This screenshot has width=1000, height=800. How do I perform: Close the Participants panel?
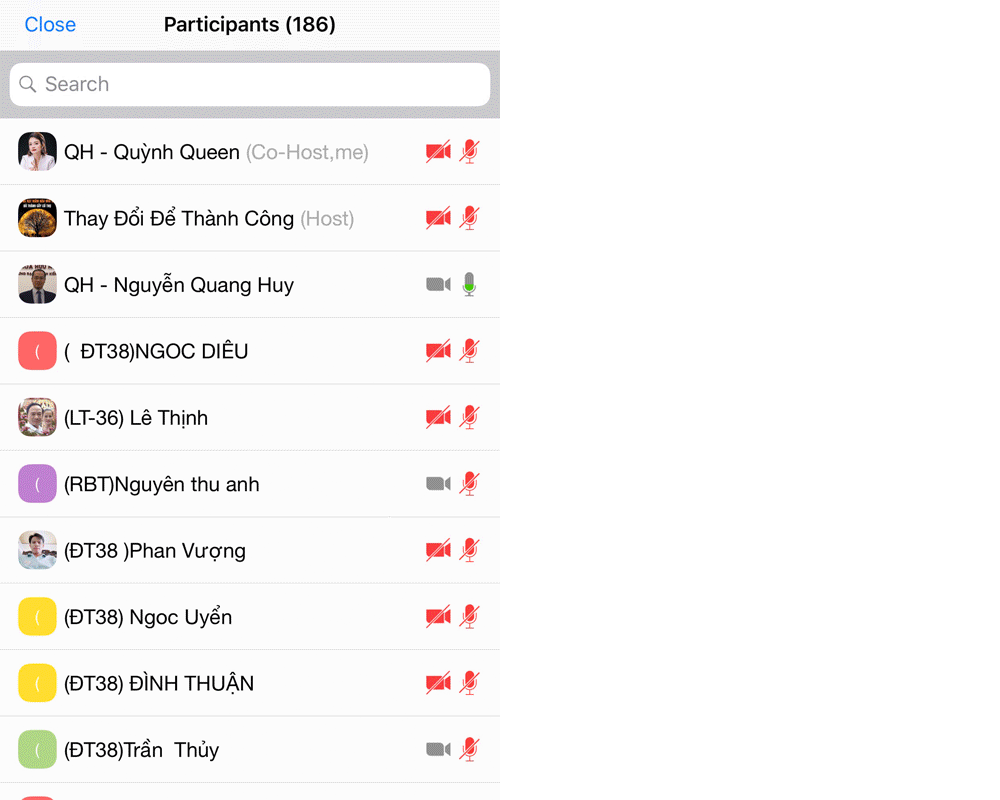pos(50,25)
